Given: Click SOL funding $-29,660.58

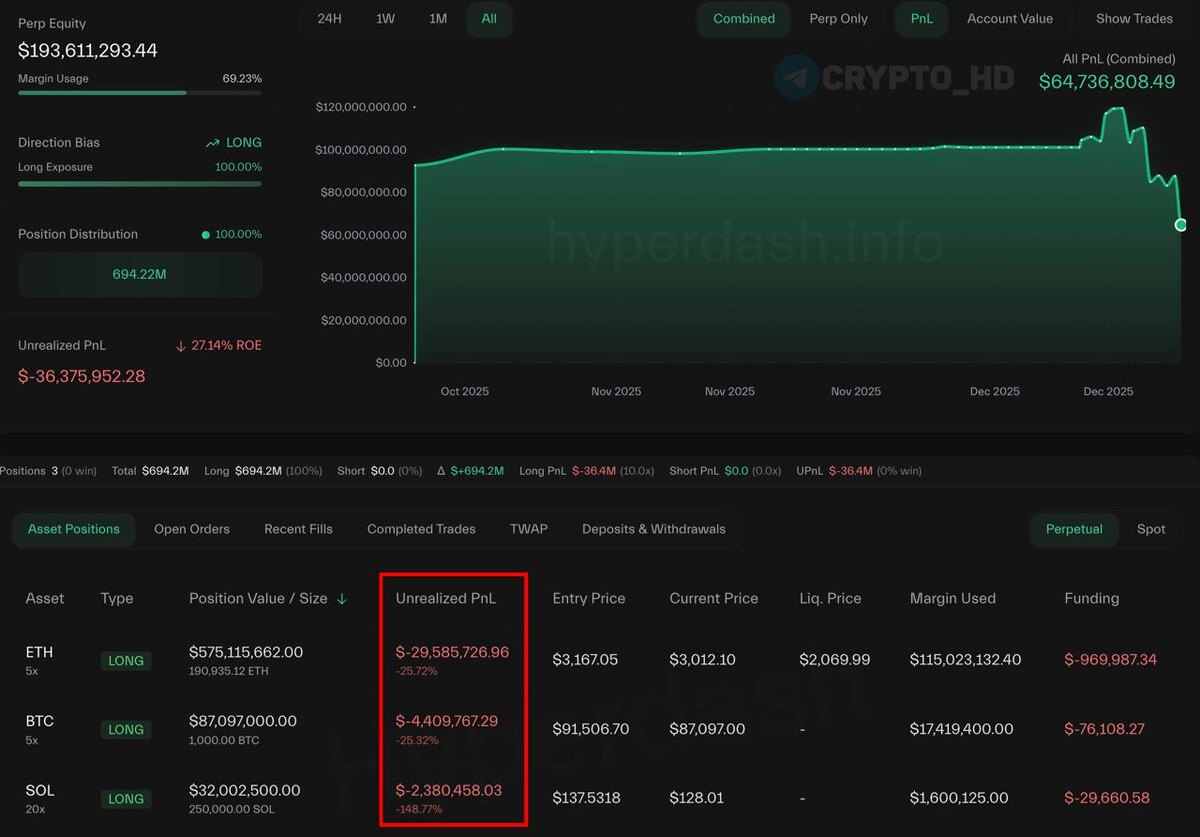Looking at the screenshot, I should tap(1107, 798).
